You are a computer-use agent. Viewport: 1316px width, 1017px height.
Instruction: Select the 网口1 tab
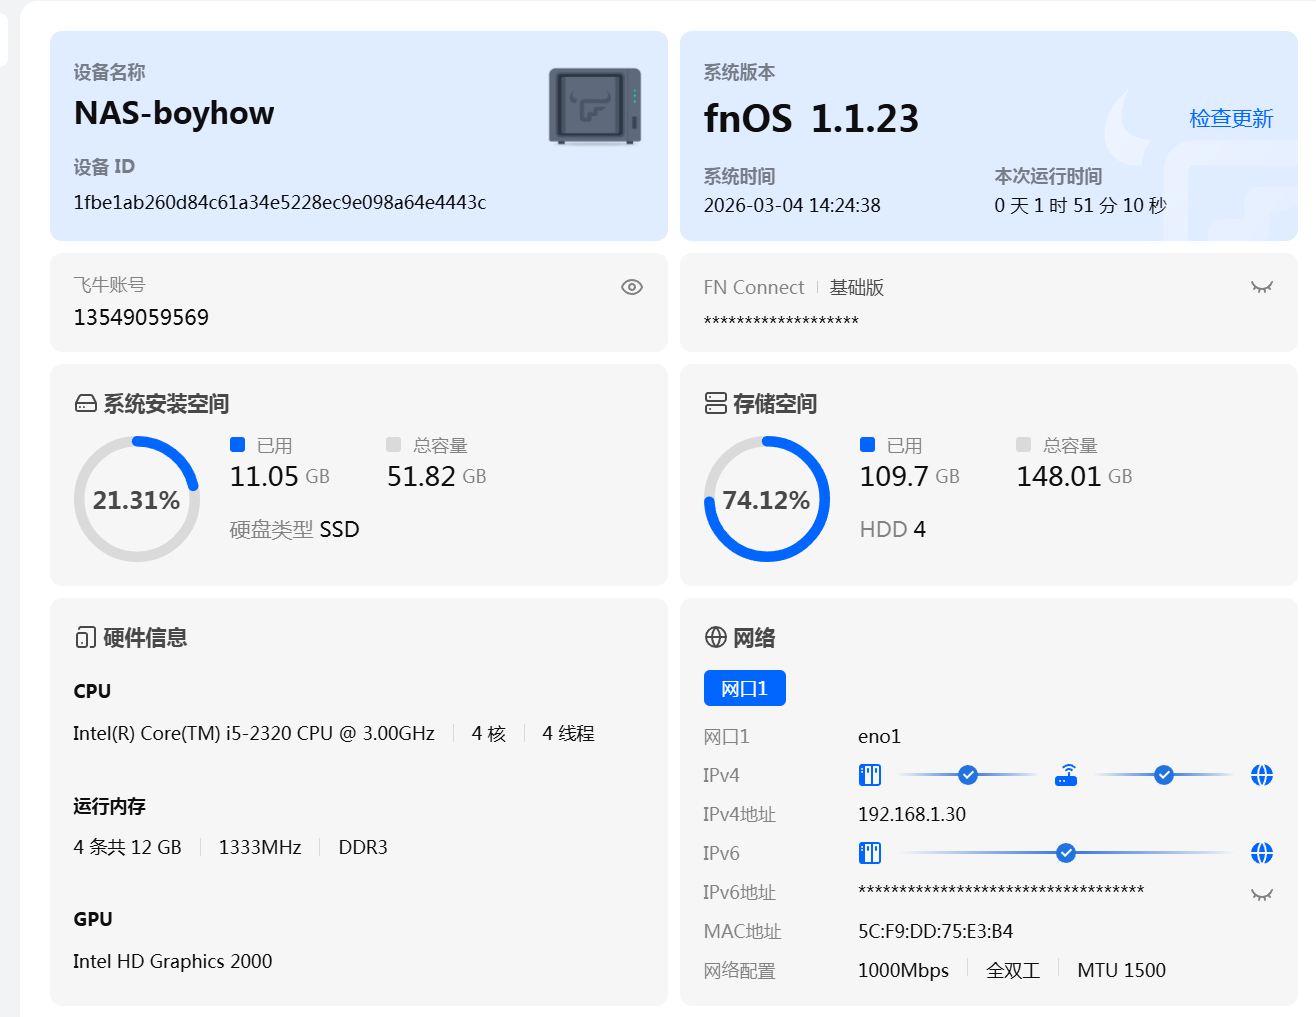pos(744,688)
